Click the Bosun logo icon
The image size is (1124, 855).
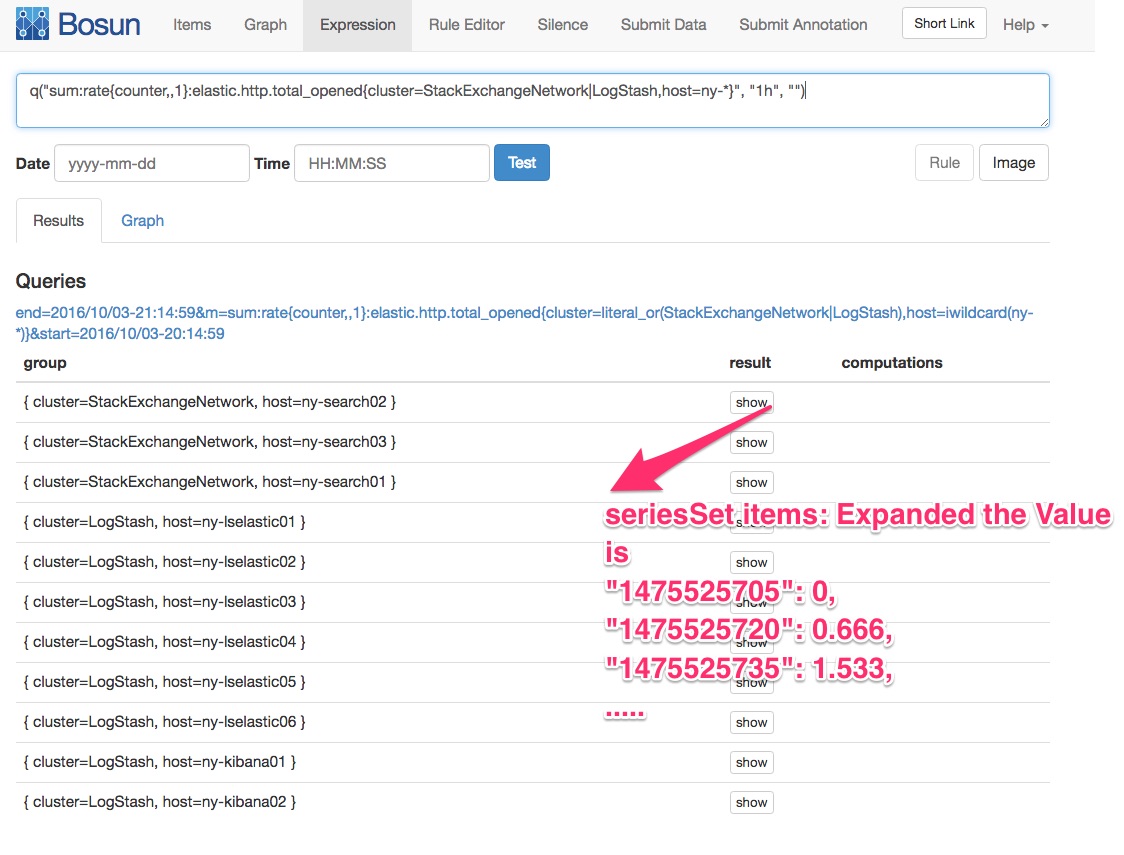pyautogui.click(x=32, y=24)
